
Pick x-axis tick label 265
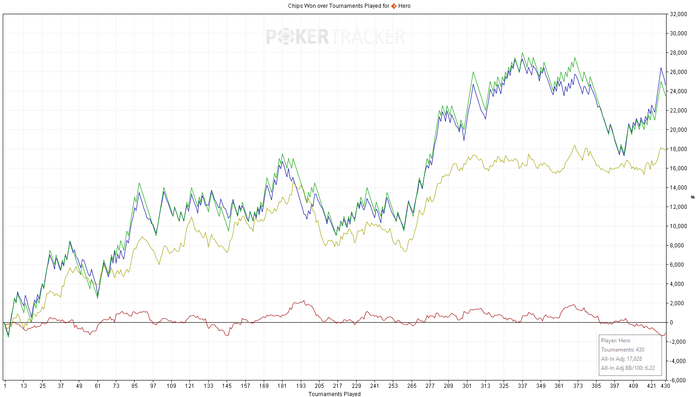[412, 385]
